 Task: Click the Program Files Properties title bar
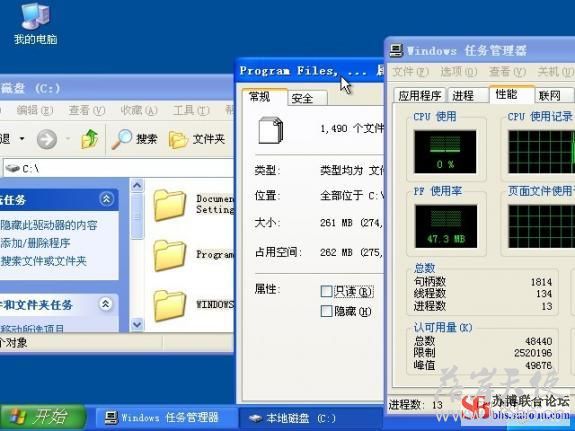click(x=310, y=70)
